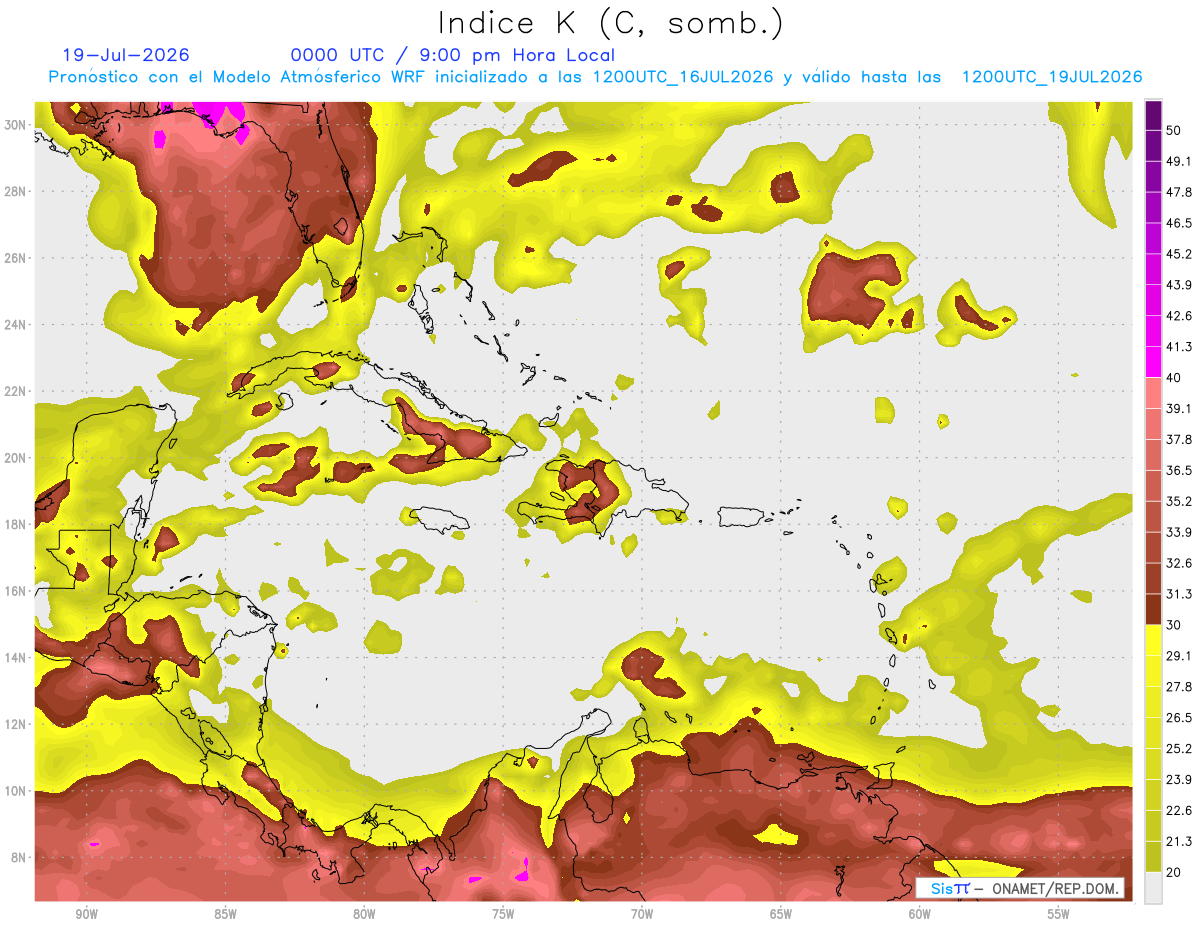Click the "SisTT - ONAMET/REP.DOM." logo box
This screenshot has height=927, width=1200.
(x=1020, y=888)
